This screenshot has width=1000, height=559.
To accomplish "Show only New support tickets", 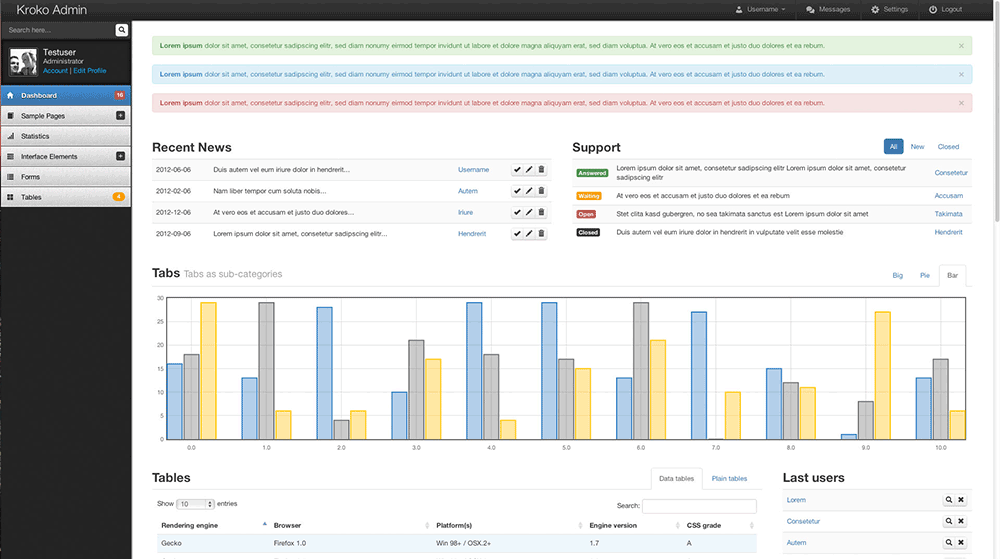I will click(917, 147).
